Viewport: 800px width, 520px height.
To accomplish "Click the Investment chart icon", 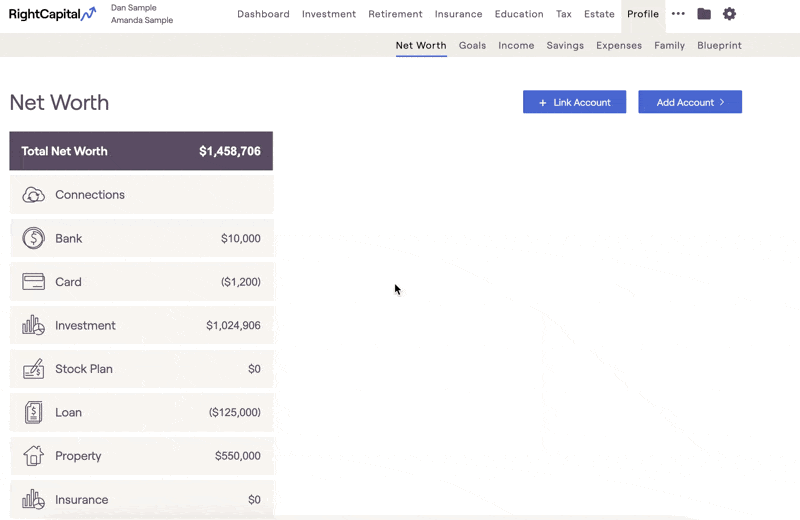I will (x=33, y=325).
